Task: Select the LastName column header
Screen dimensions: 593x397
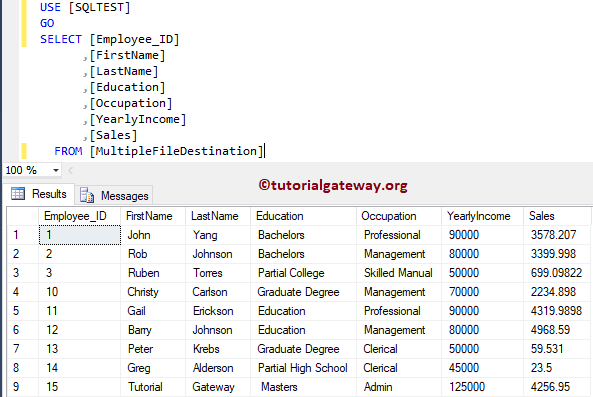Action: click(x=218, y=216)
